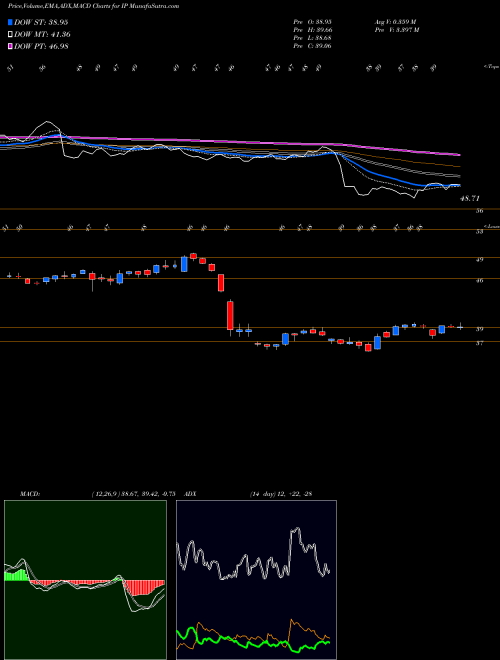
Task: Open the ADX indicator panel
Action: coord(256,580)
